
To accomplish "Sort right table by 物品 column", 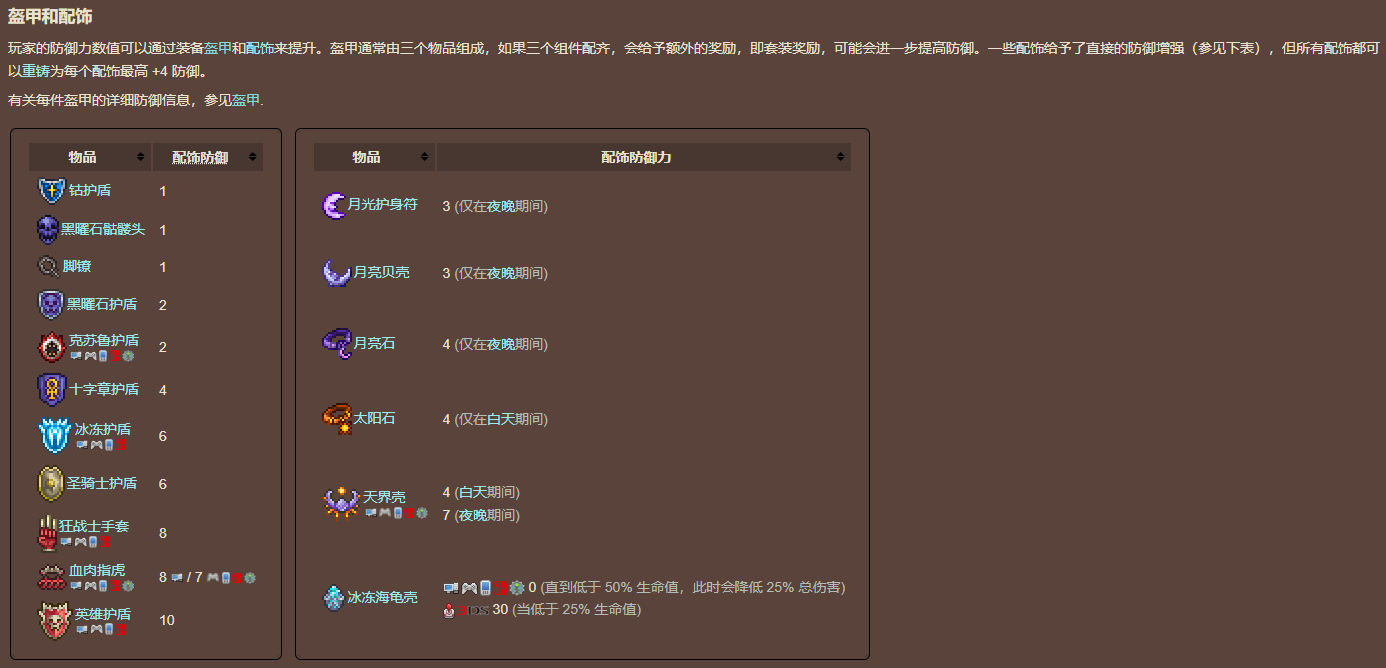I will [374, 157].
